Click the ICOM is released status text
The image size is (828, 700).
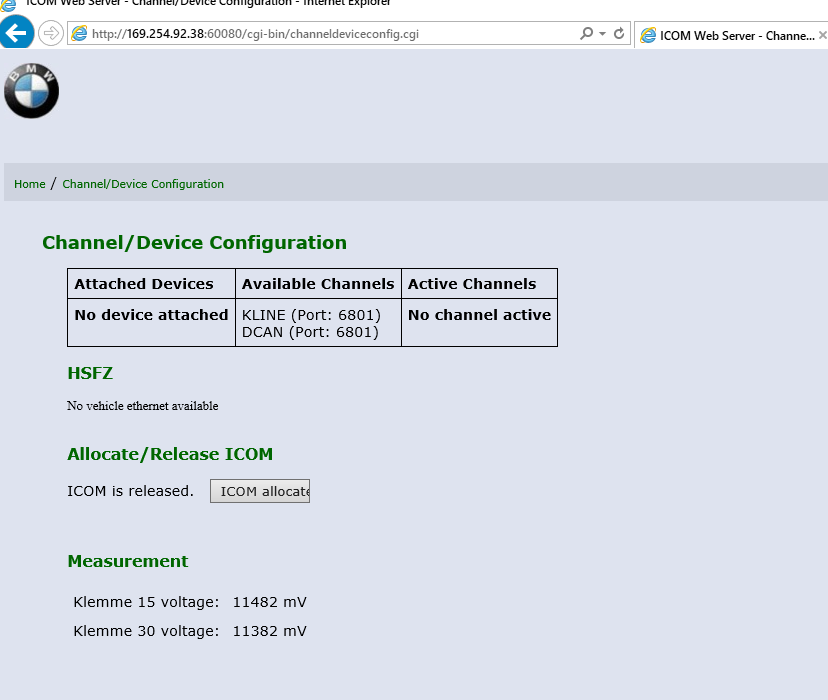(130, 491)
